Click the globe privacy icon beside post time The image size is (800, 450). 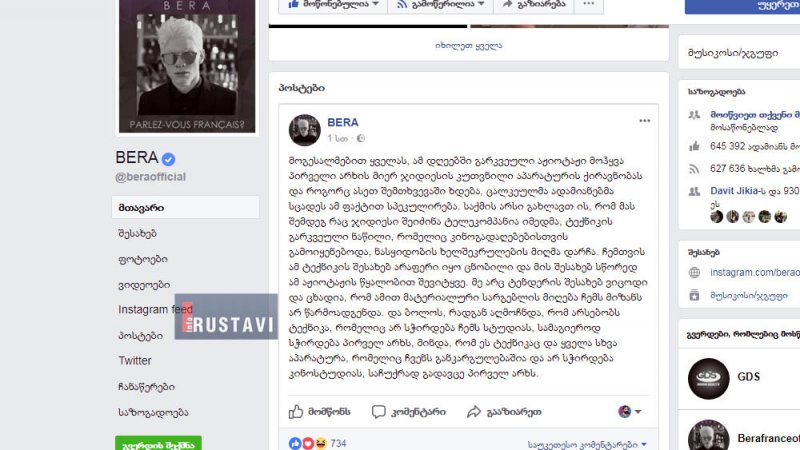[x=361, y=138]
